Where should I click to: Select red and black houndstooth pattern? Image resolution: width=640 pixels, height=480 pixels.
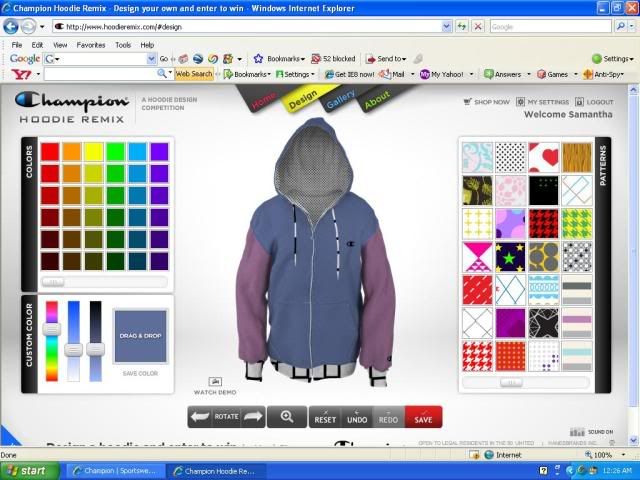[543, 224]
